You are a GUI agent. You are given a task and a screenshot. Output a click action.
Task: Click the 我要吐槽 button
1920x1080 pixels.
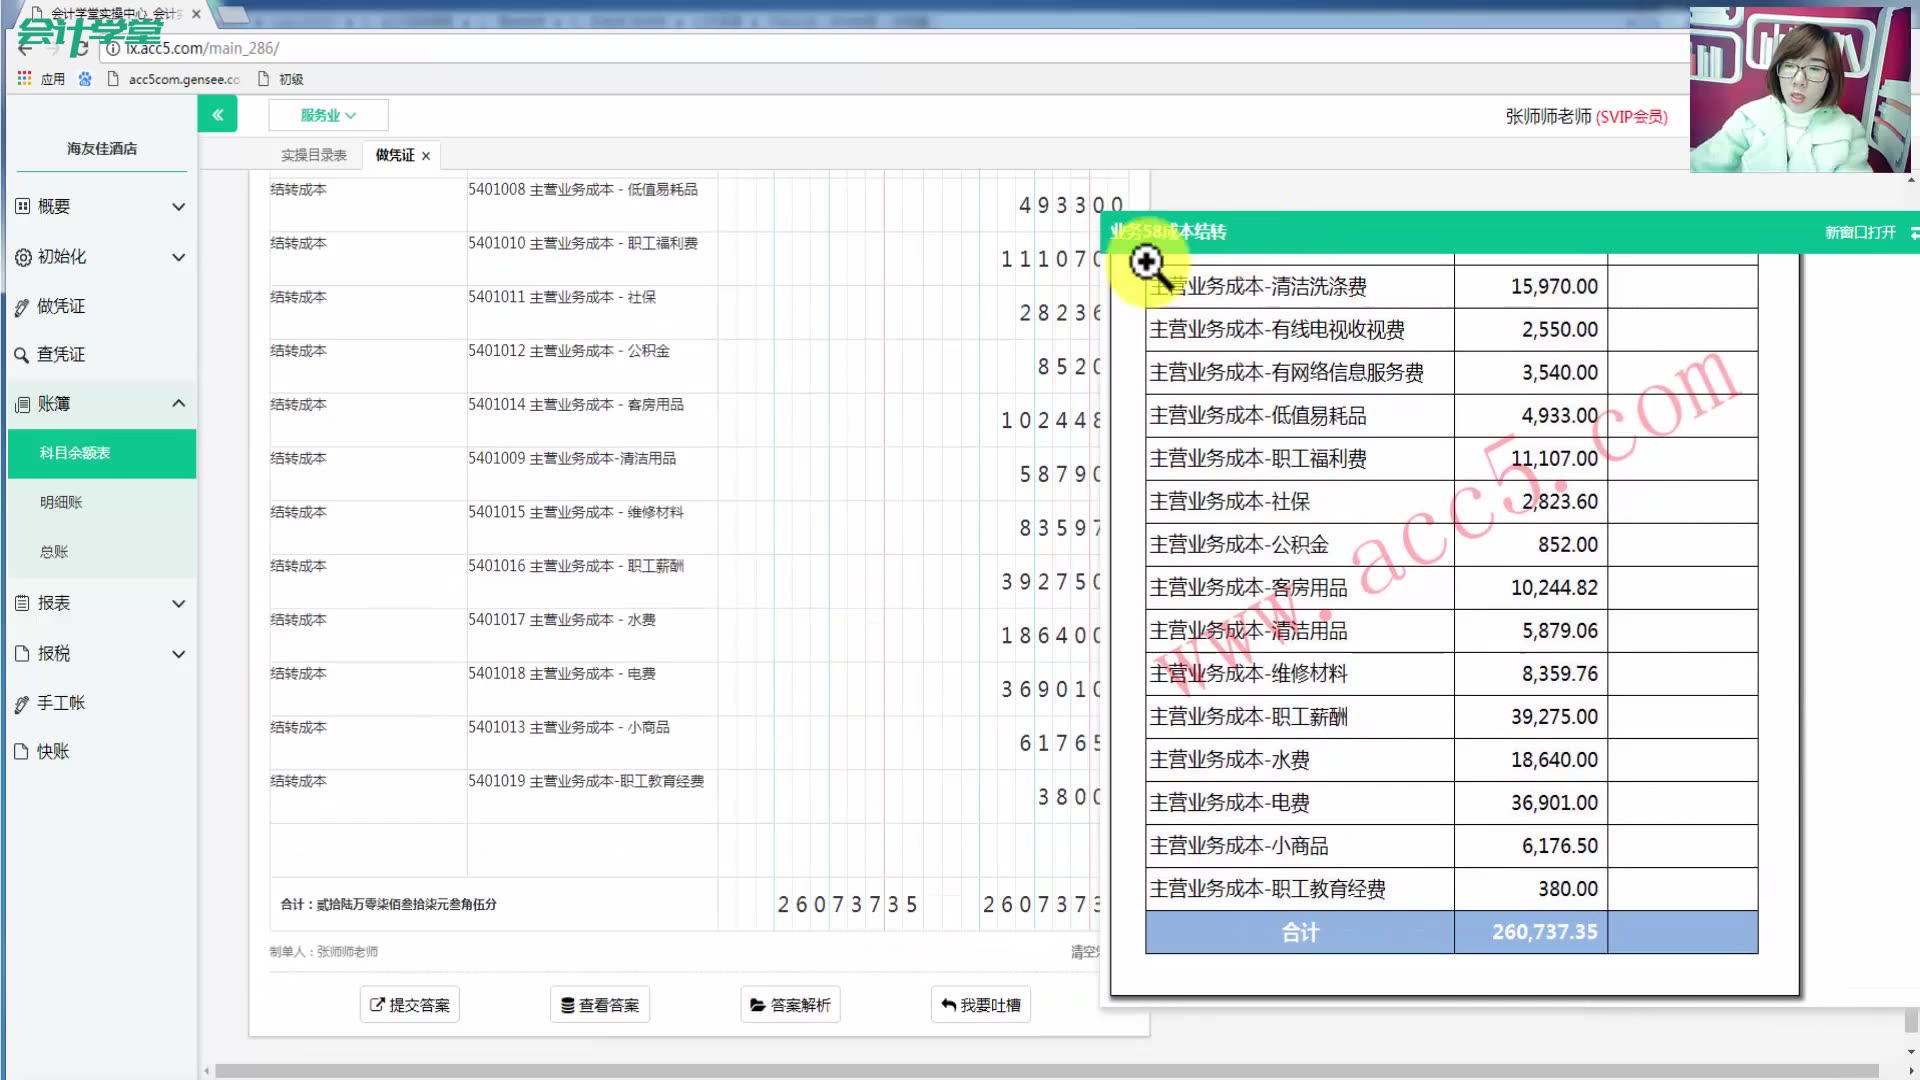[x=980, y=1005]
